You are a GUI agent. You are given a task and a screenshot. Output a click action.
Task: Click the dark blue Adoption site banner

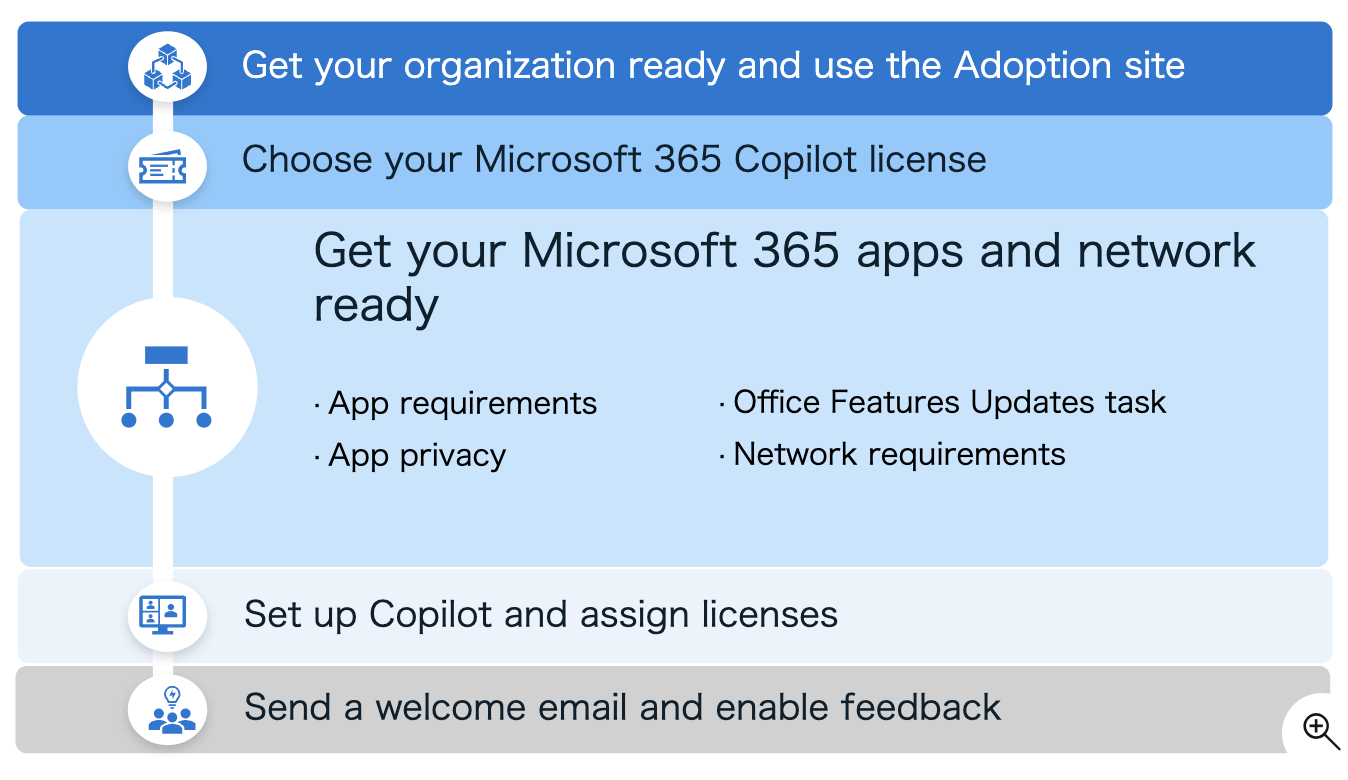tap(675, 68)
